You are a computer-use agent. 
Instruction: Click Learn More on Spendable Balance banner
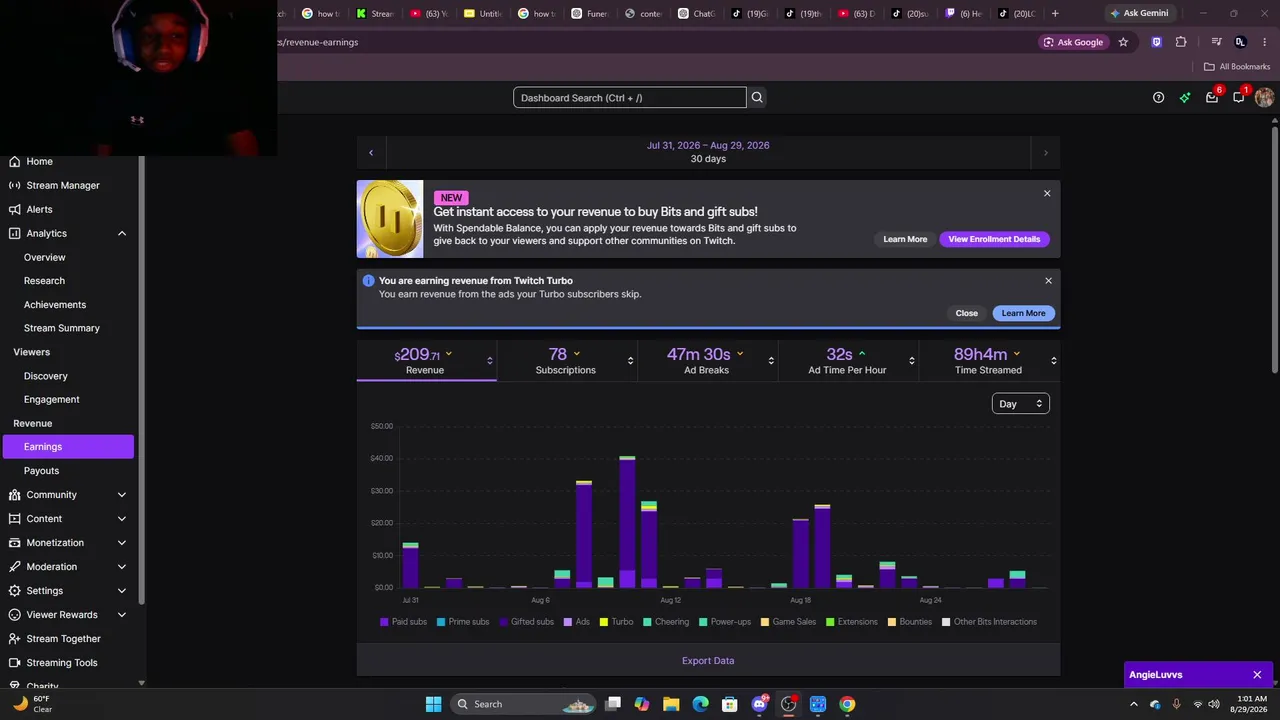905,239
